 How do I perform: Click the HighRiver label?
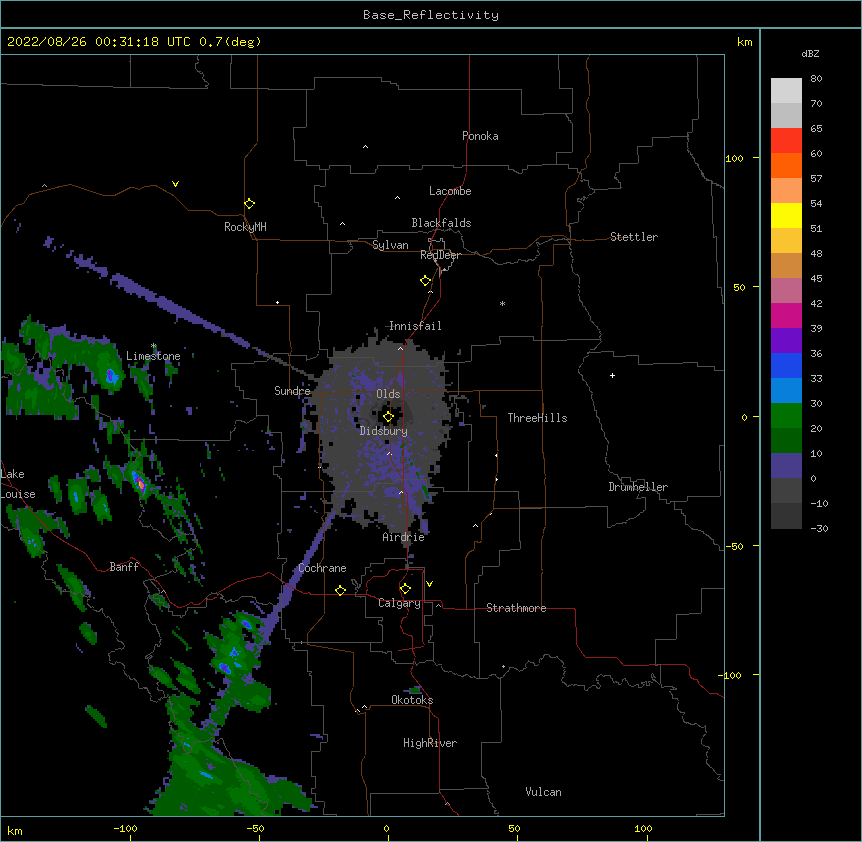coord(430,743)
